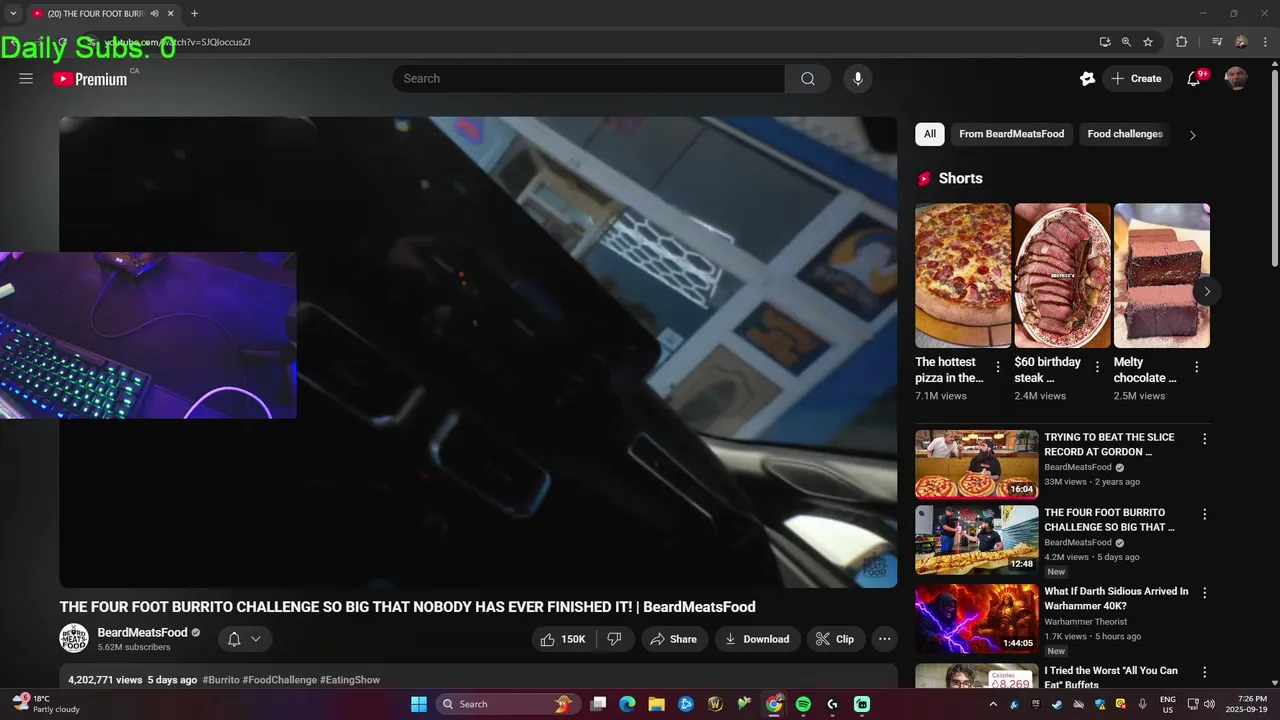Open options for Gordon slice record video
Image resolution: width=1280 pixels, height=720 pixels.
(x=1204, y=439)
